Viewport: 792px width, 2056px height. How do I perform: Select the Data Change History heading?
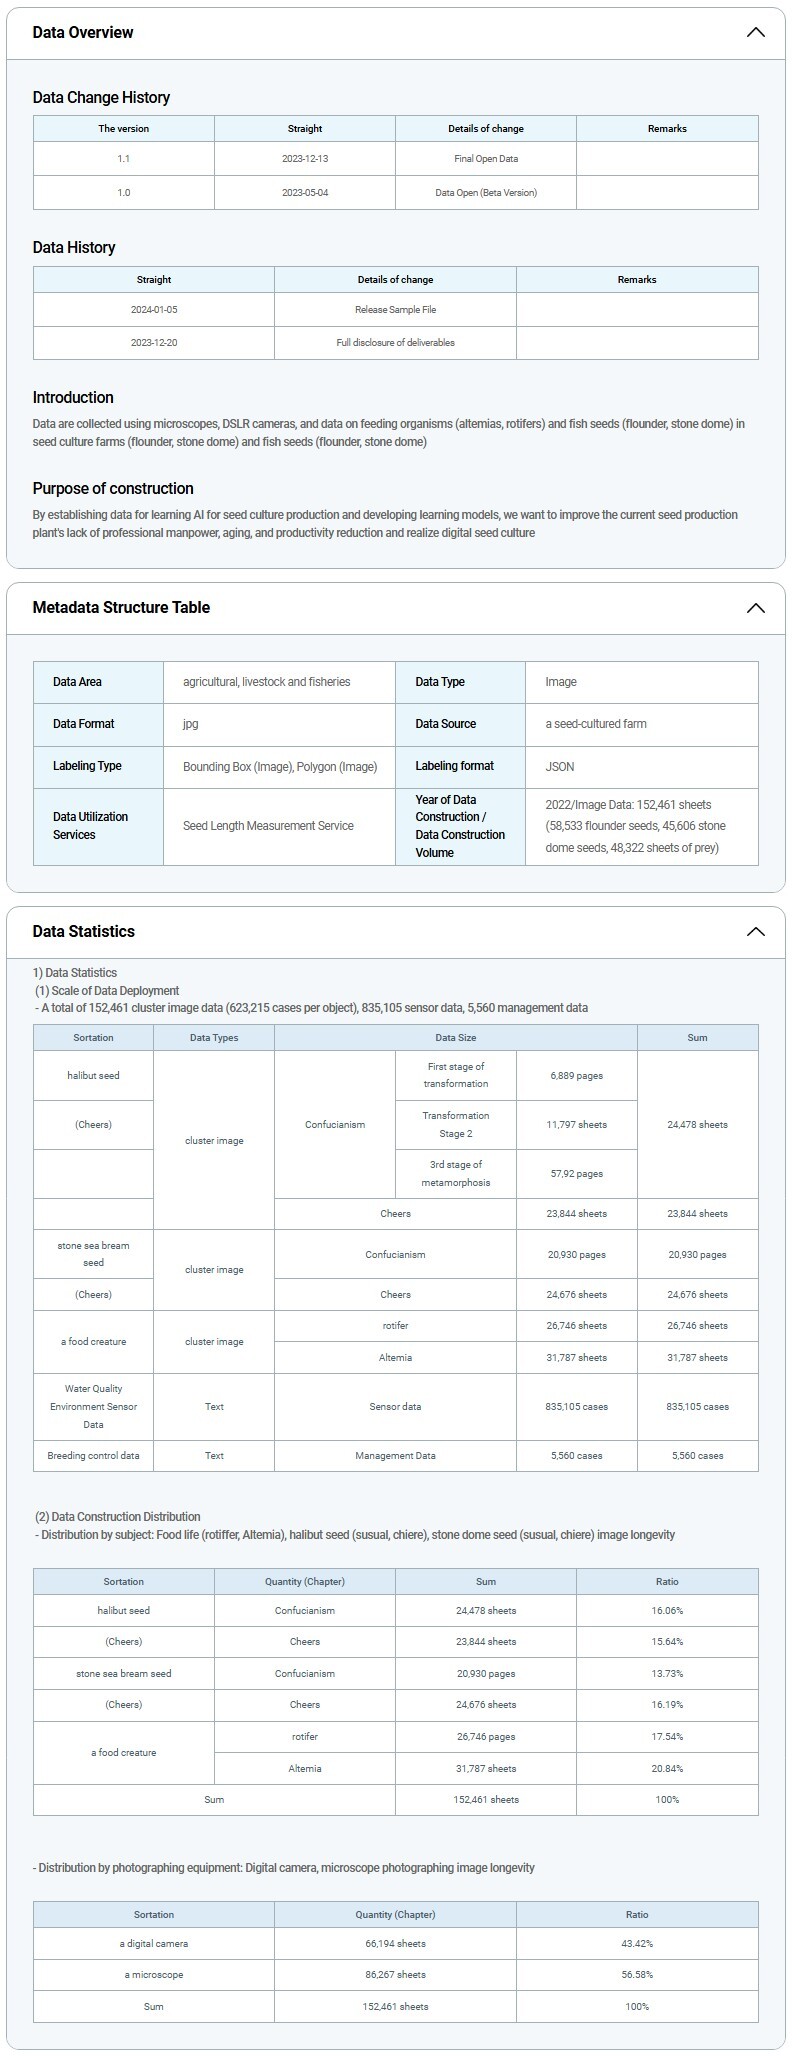pos(101,97)
